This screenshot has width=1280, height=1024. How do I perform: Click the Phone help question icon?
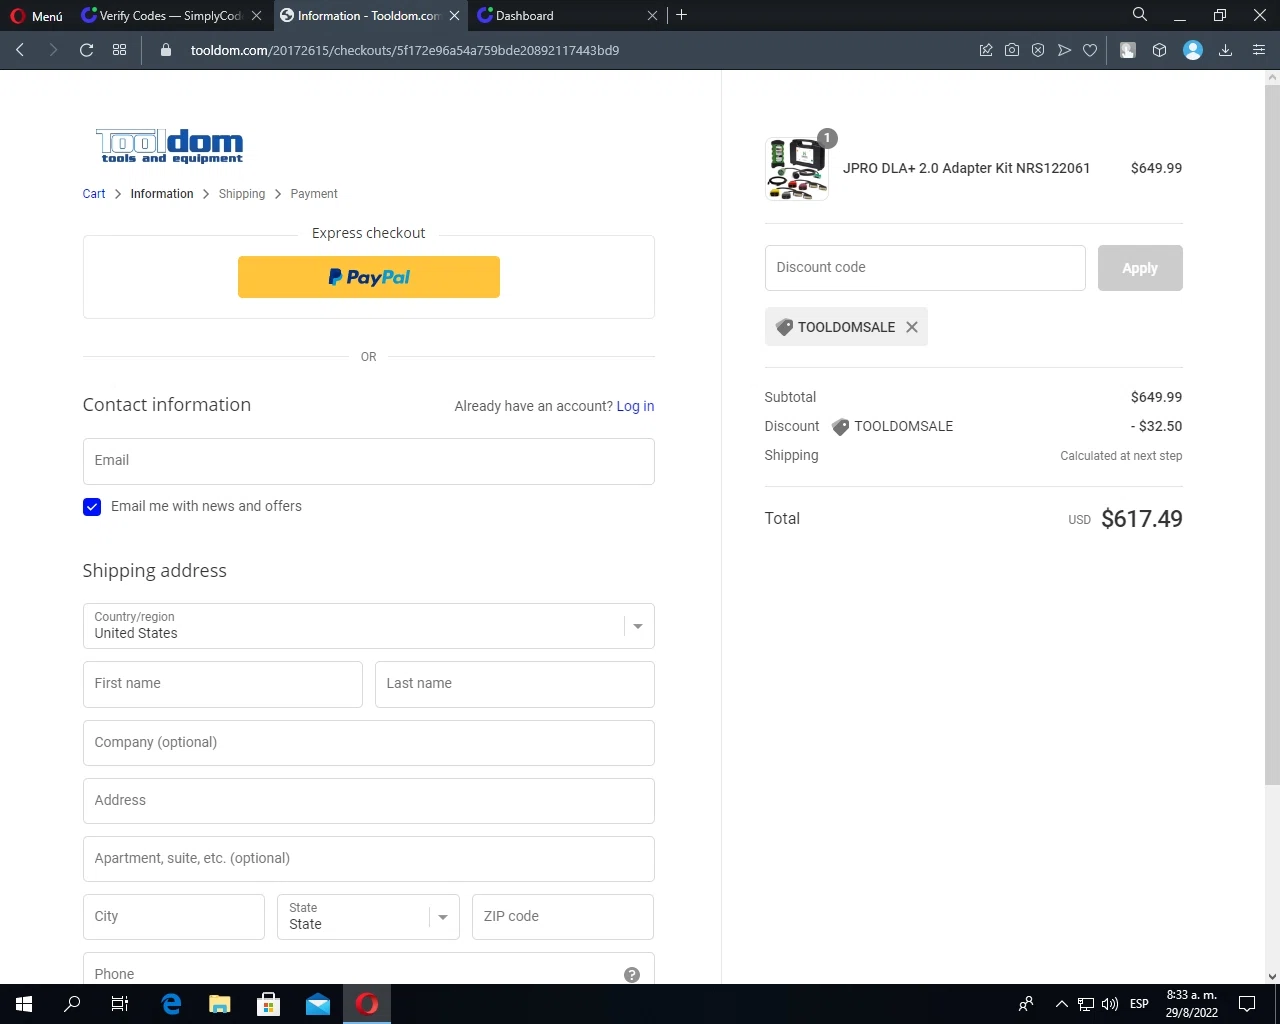[632, 975]
